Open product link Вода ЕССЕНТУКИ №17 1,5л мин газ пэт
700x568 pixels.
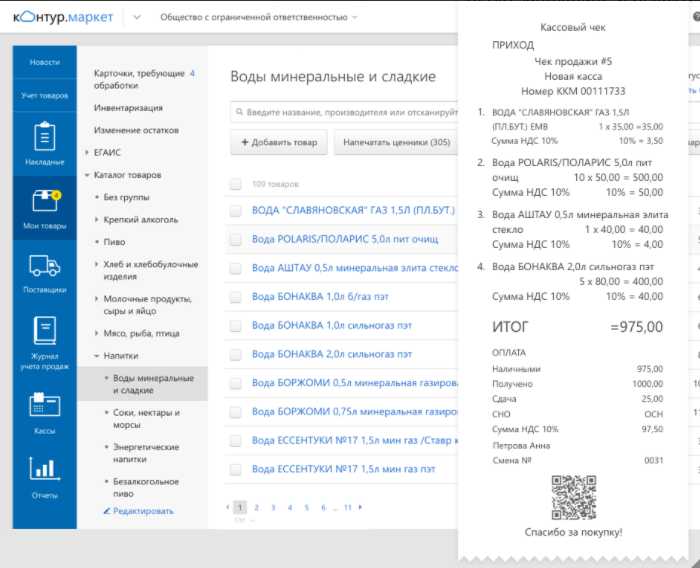pyautogui.click(x=343, y=469)
